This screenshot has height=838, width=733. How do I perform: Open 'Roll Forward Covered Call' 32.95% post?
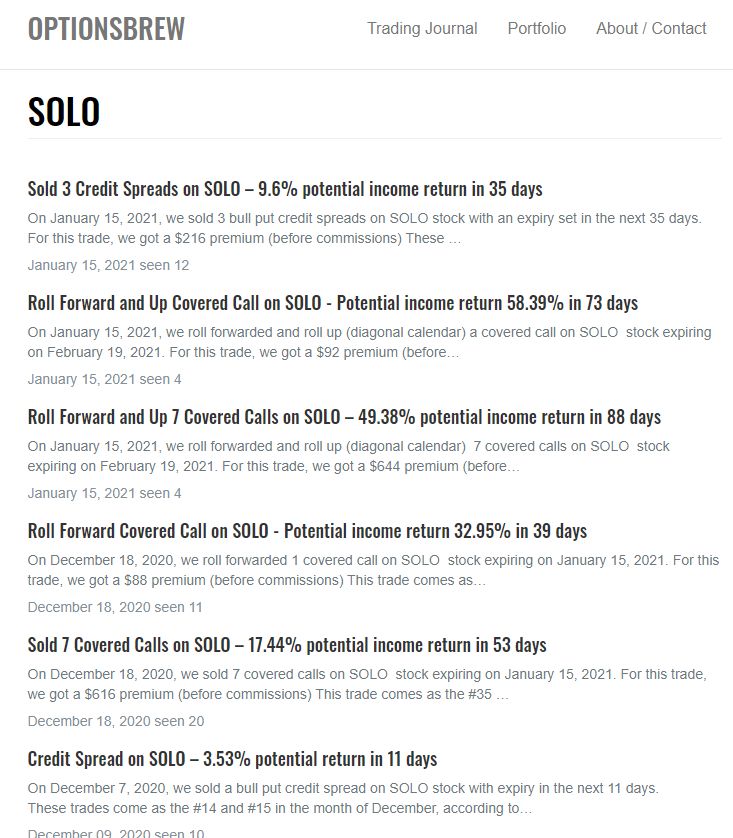(307, 531)
